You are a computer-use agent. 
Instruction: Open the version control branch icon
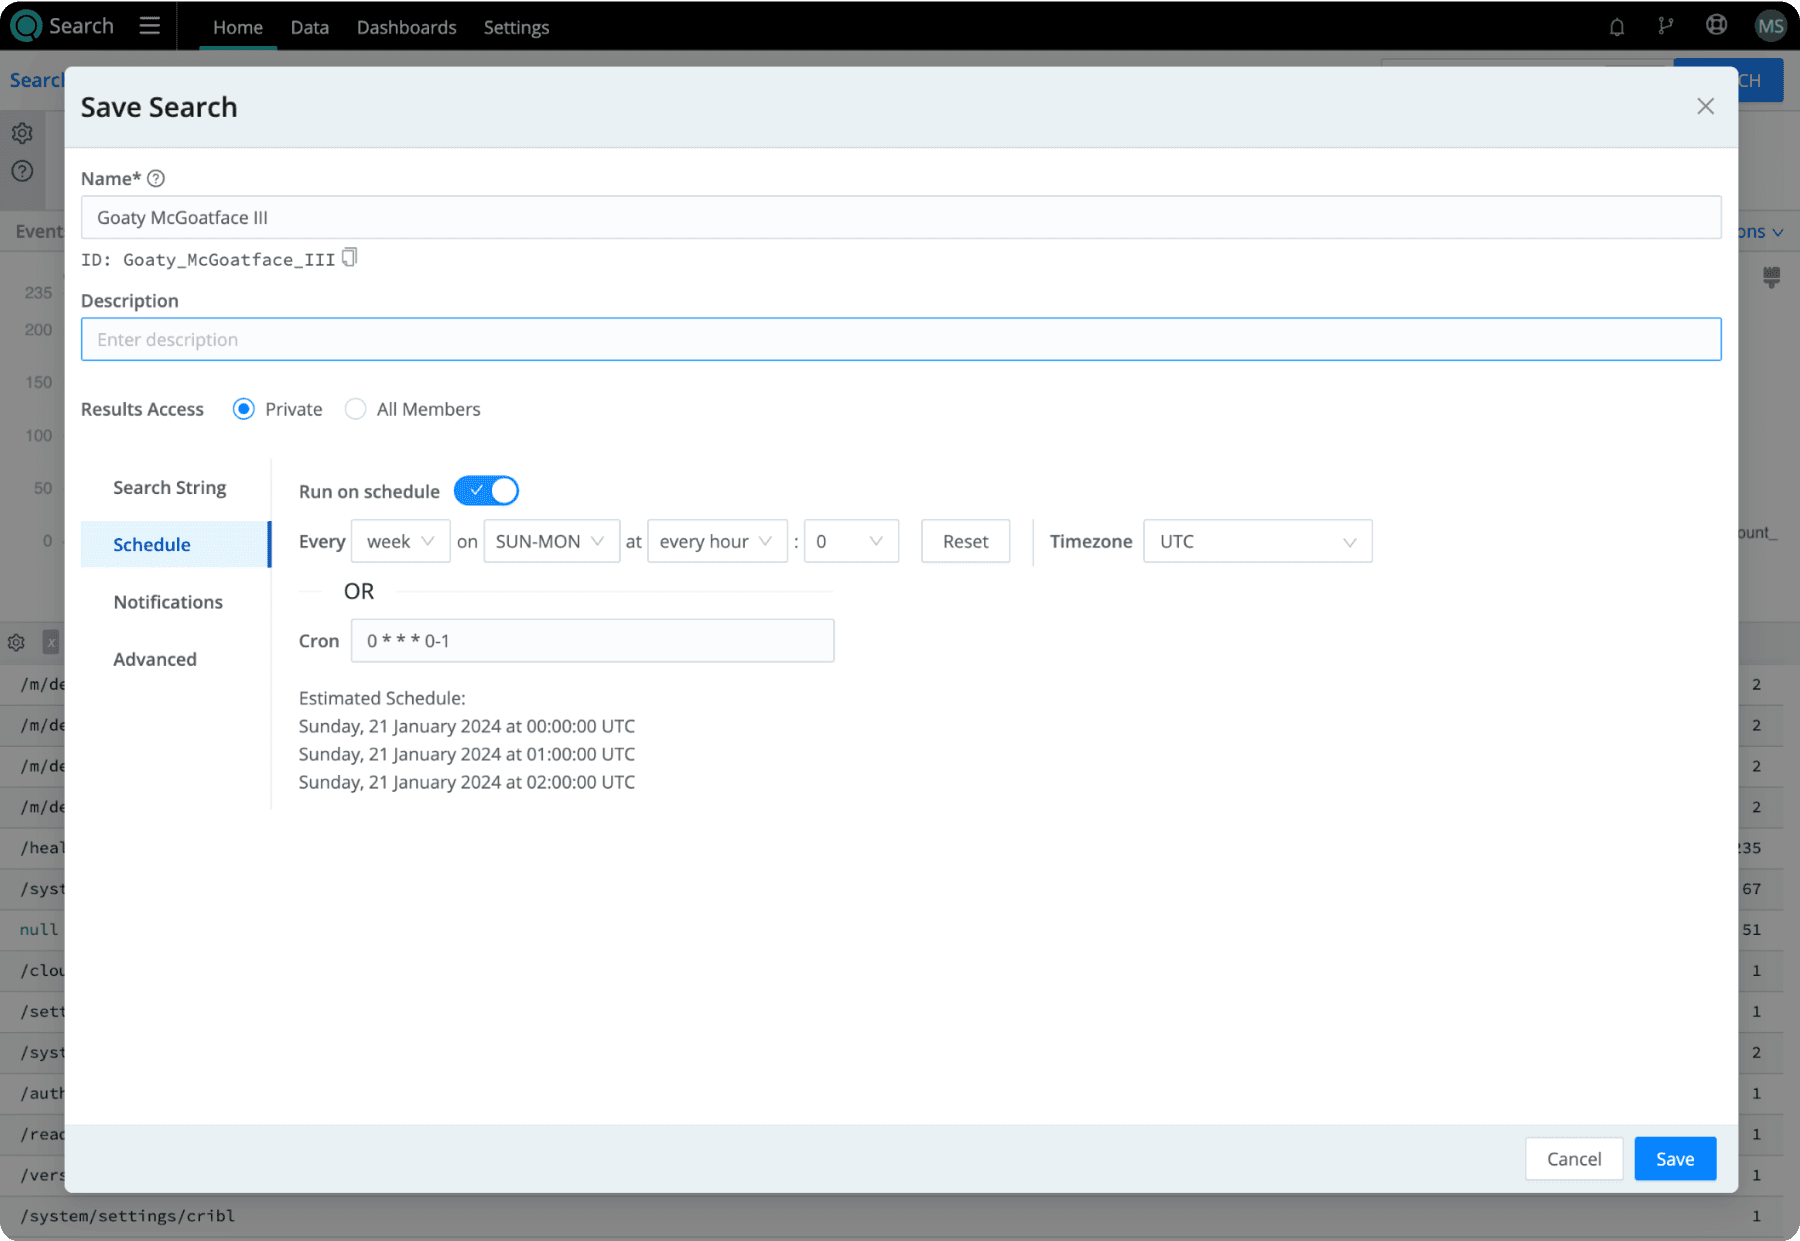click(1665, 27)
